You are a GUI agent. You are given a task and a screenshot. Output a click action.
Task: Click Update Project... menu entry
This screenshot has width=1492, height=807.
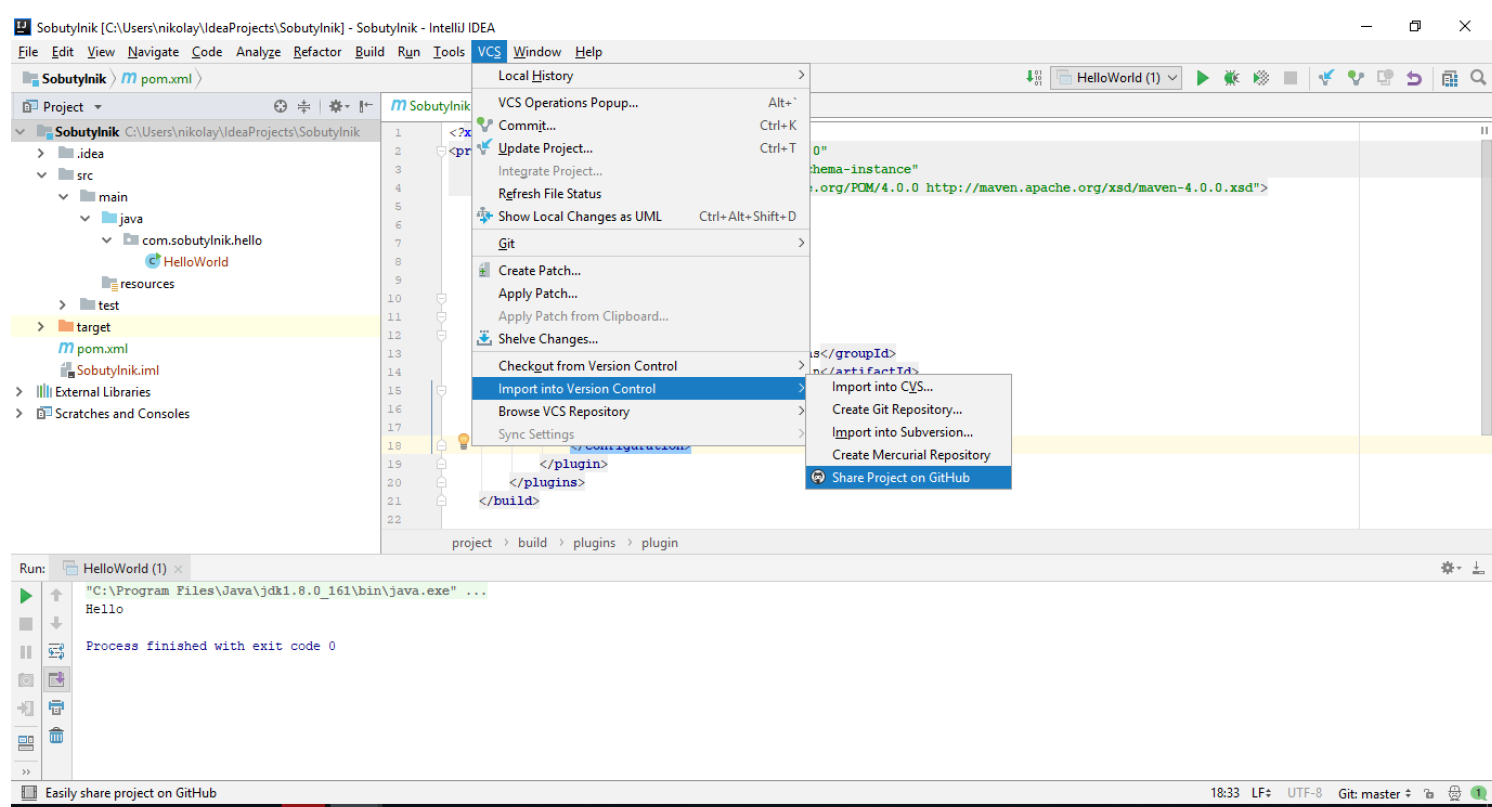tap(641, 148)
